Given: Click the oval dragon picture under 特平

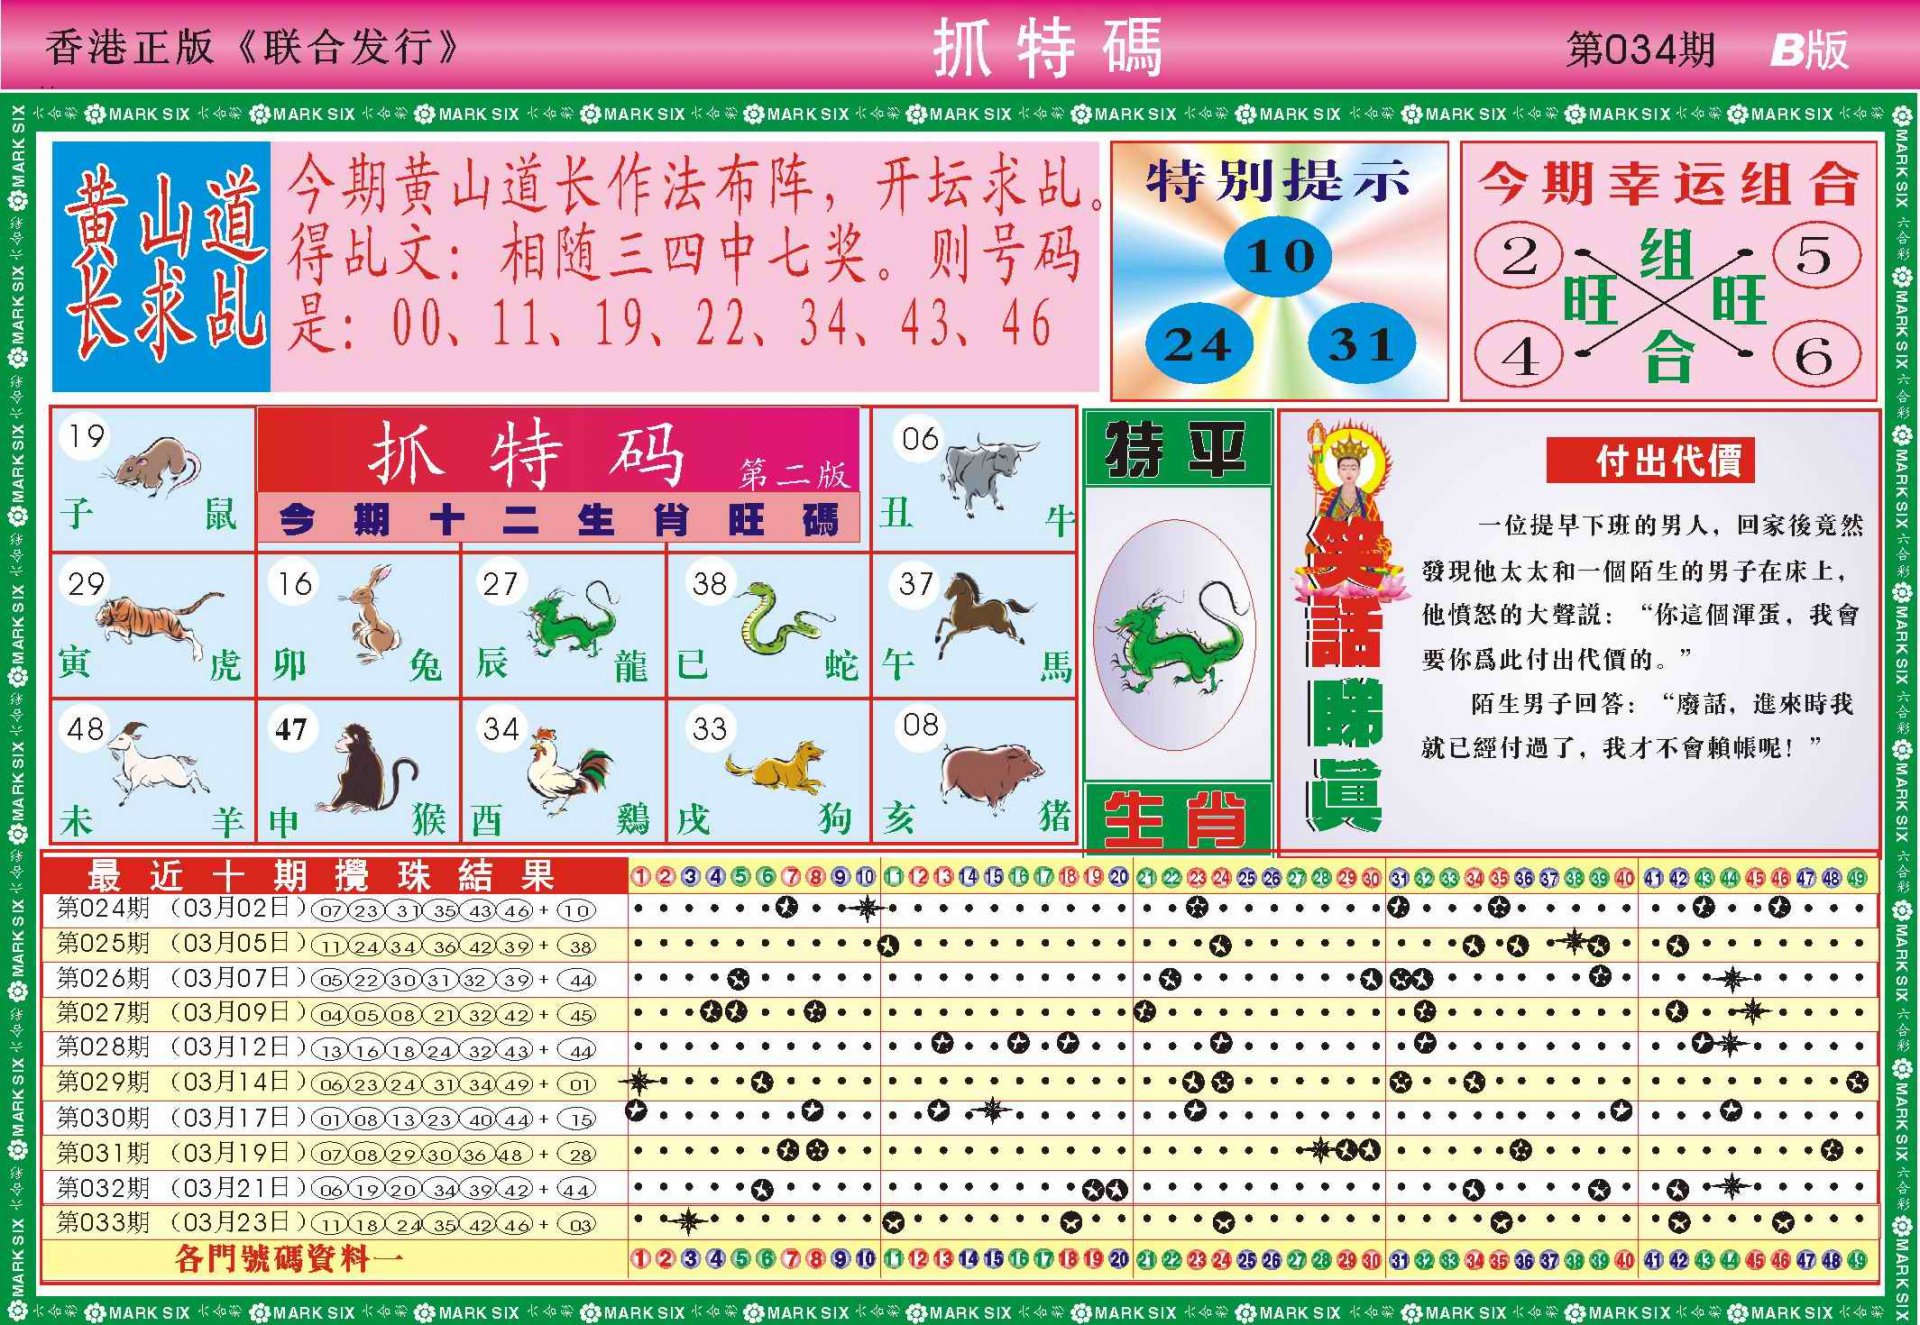Looking at the screenshot, I should click(1176, 636).
